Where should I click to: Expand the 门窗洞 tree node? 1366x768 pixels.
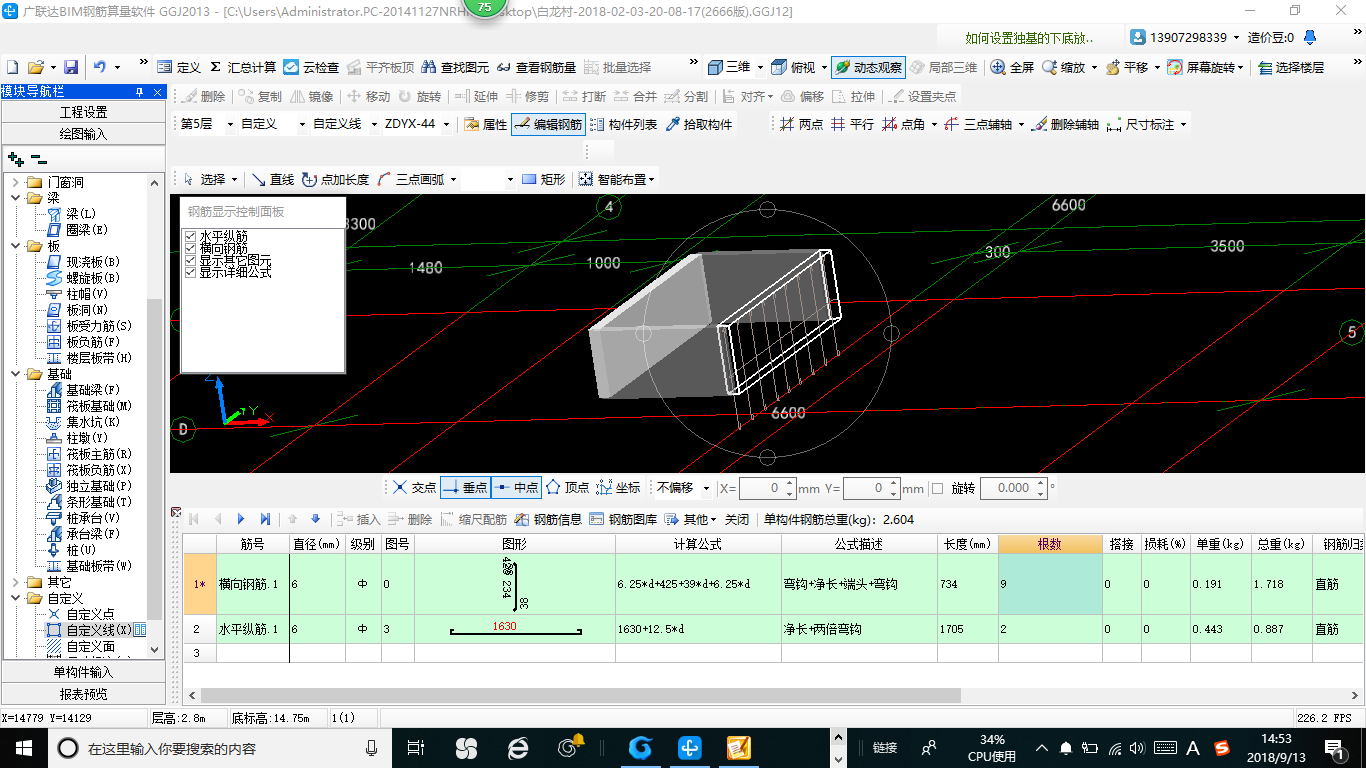[15, 182]
